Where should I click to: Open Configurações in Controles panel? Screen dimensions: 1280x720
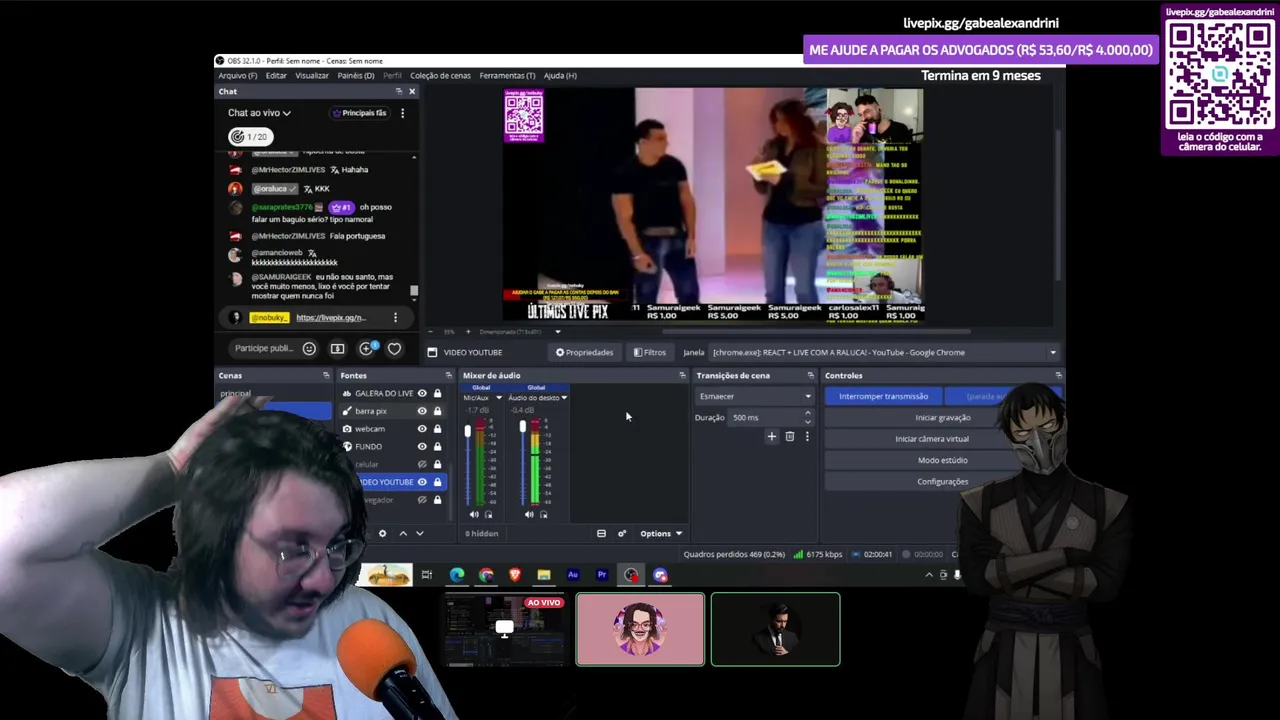(x=943, y=482)
